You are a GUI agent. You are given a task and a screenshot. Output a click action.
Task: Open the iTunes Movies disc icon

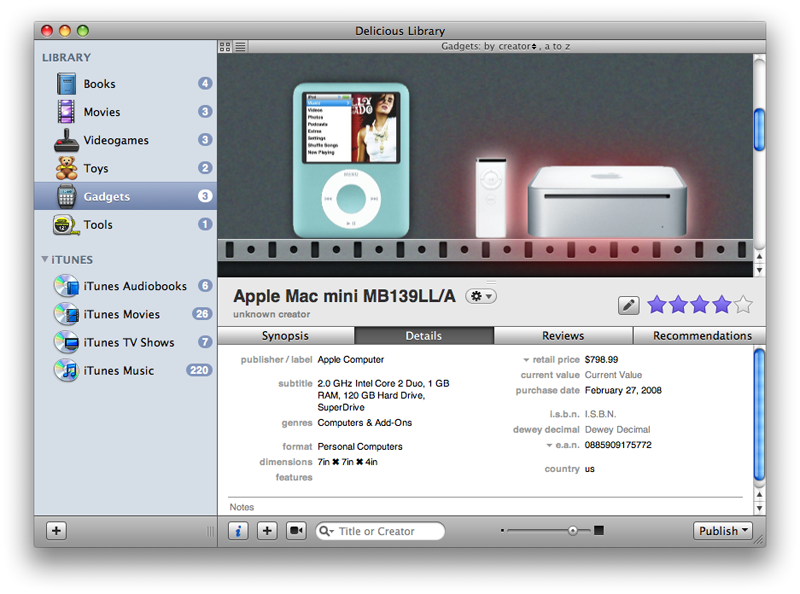66,314
